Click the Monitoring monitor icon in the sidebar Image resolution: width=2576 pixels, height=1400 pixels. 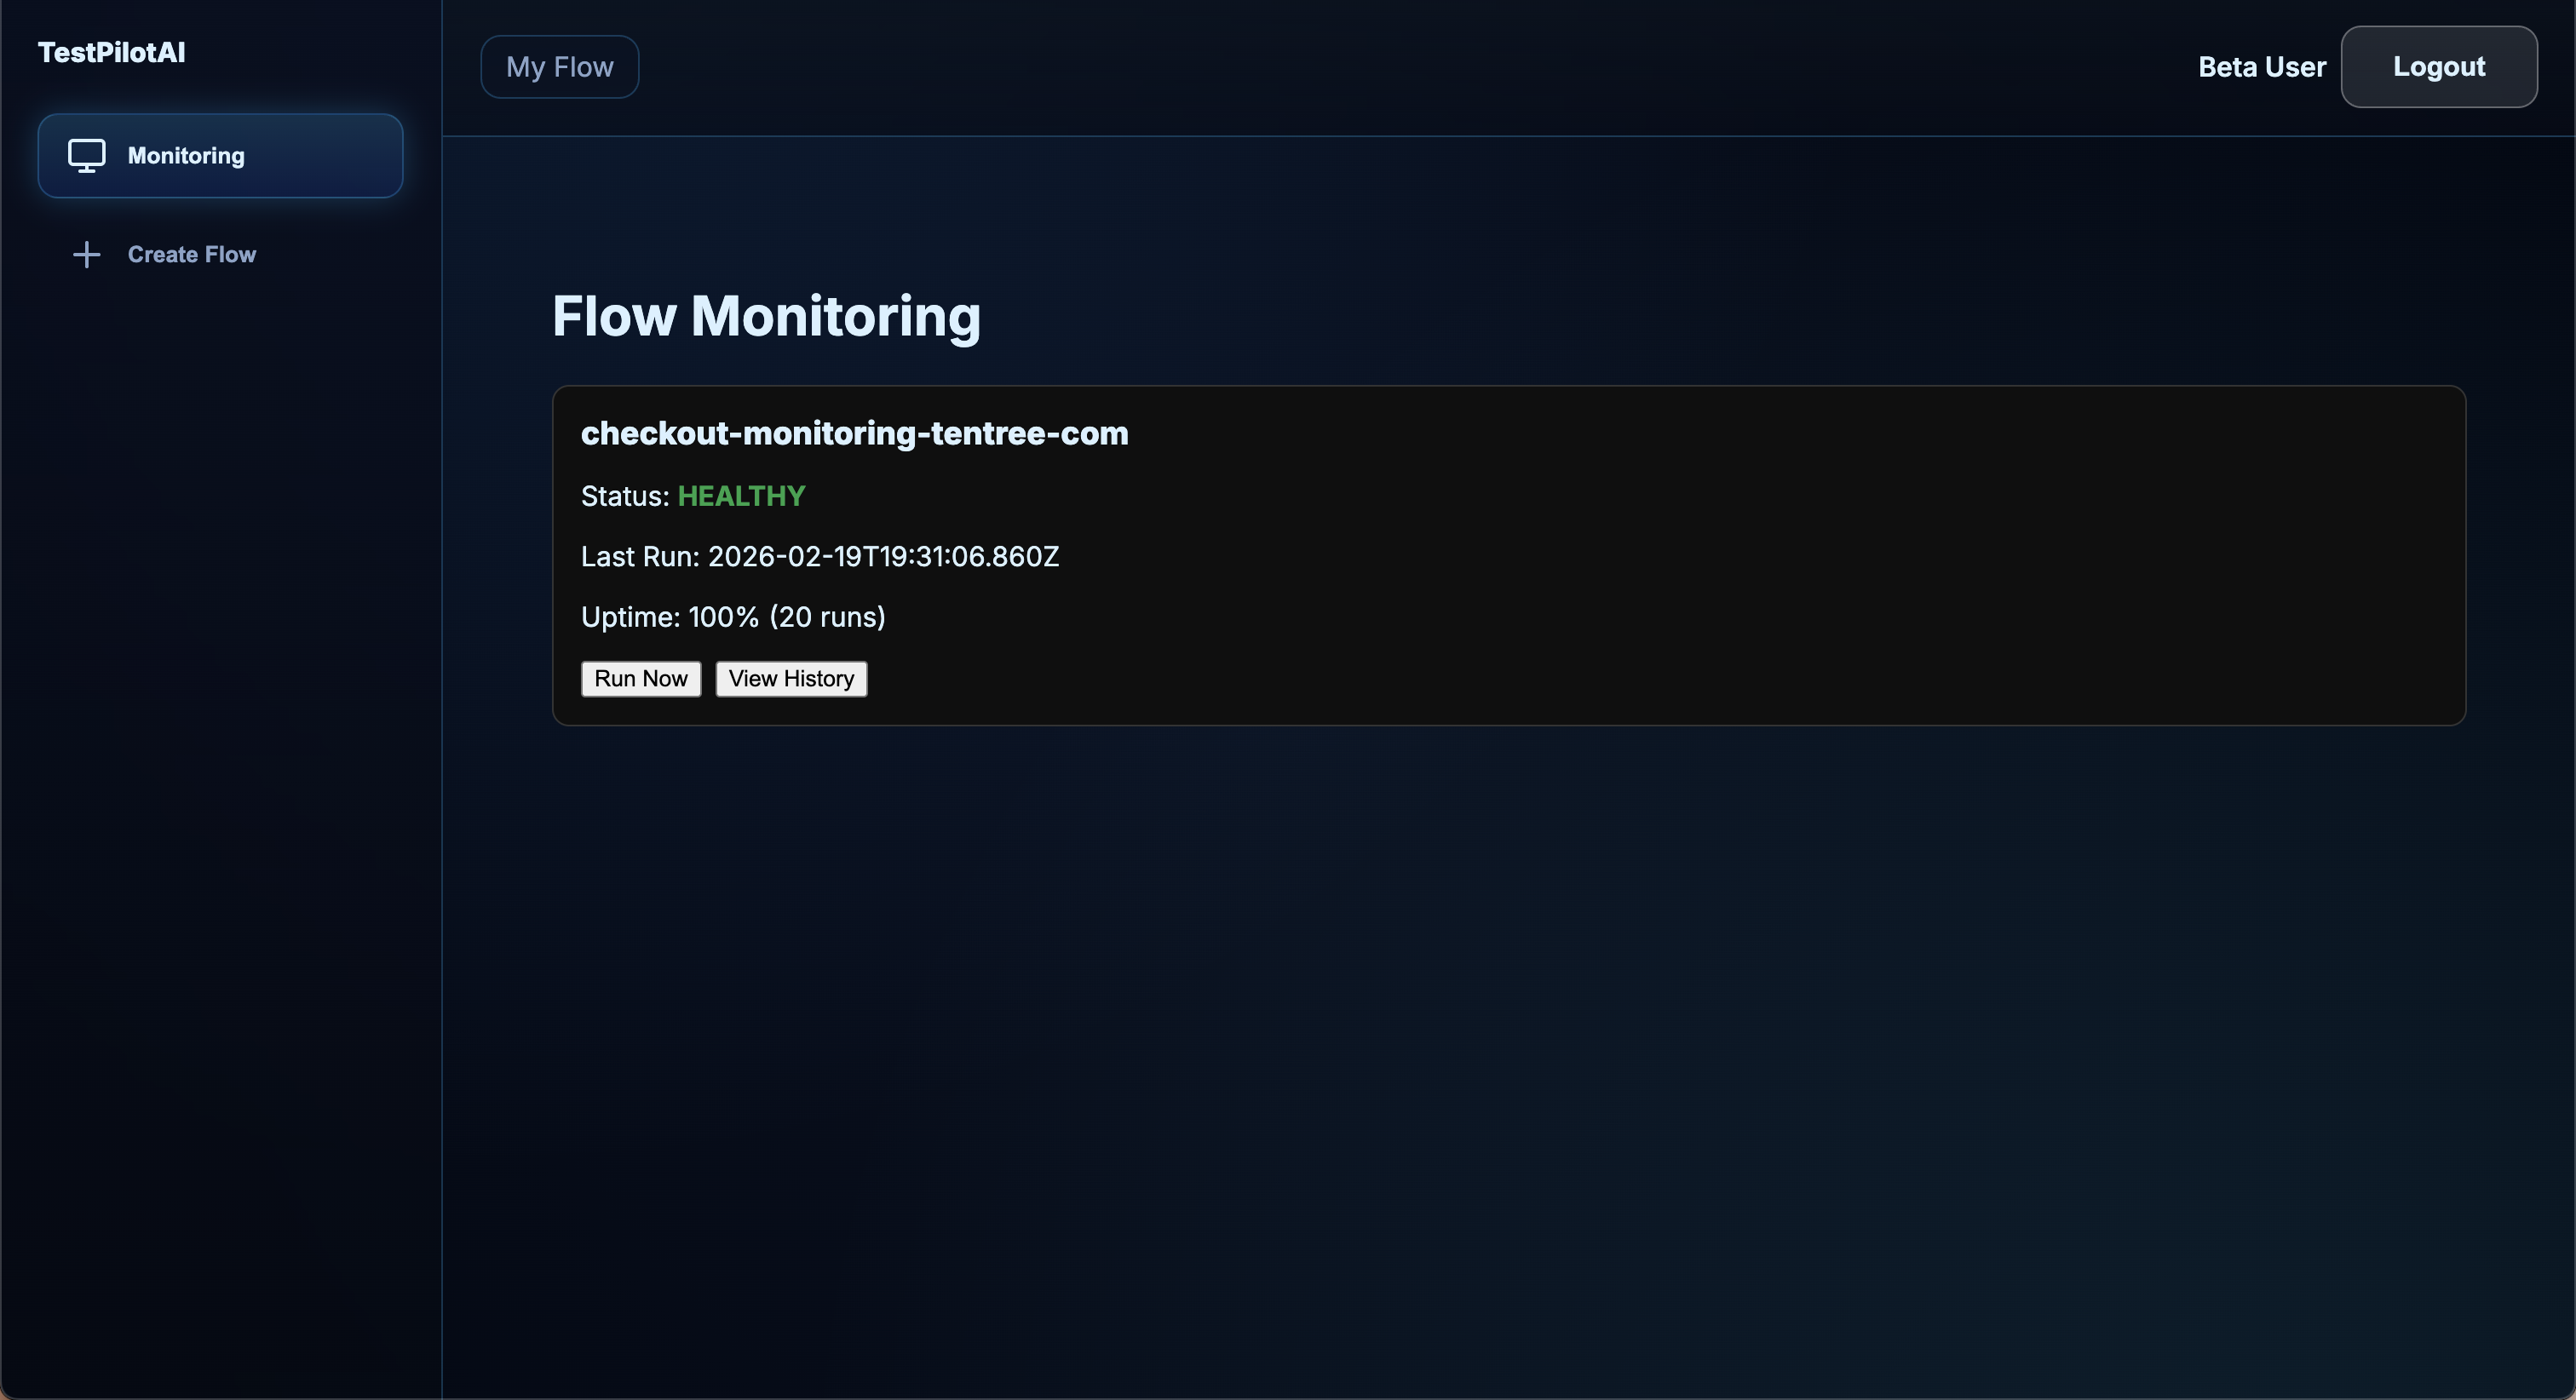coord(86,156)
